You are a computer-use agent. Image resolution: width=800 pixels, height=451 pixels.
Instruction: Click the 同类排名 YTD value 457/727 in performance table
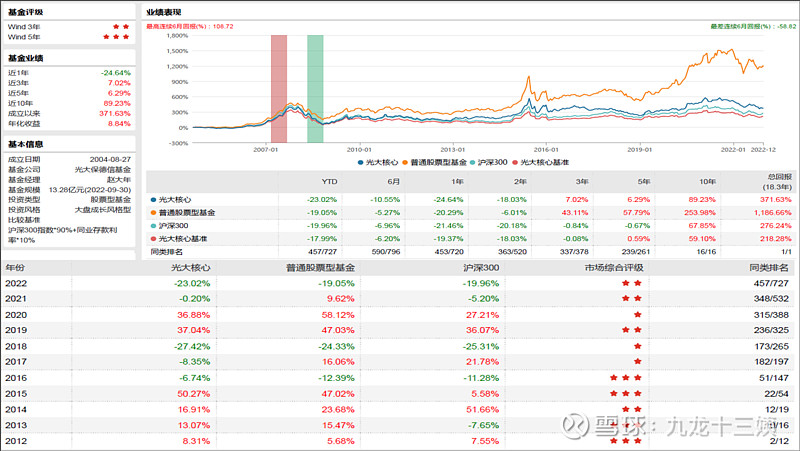click(322, 252)
